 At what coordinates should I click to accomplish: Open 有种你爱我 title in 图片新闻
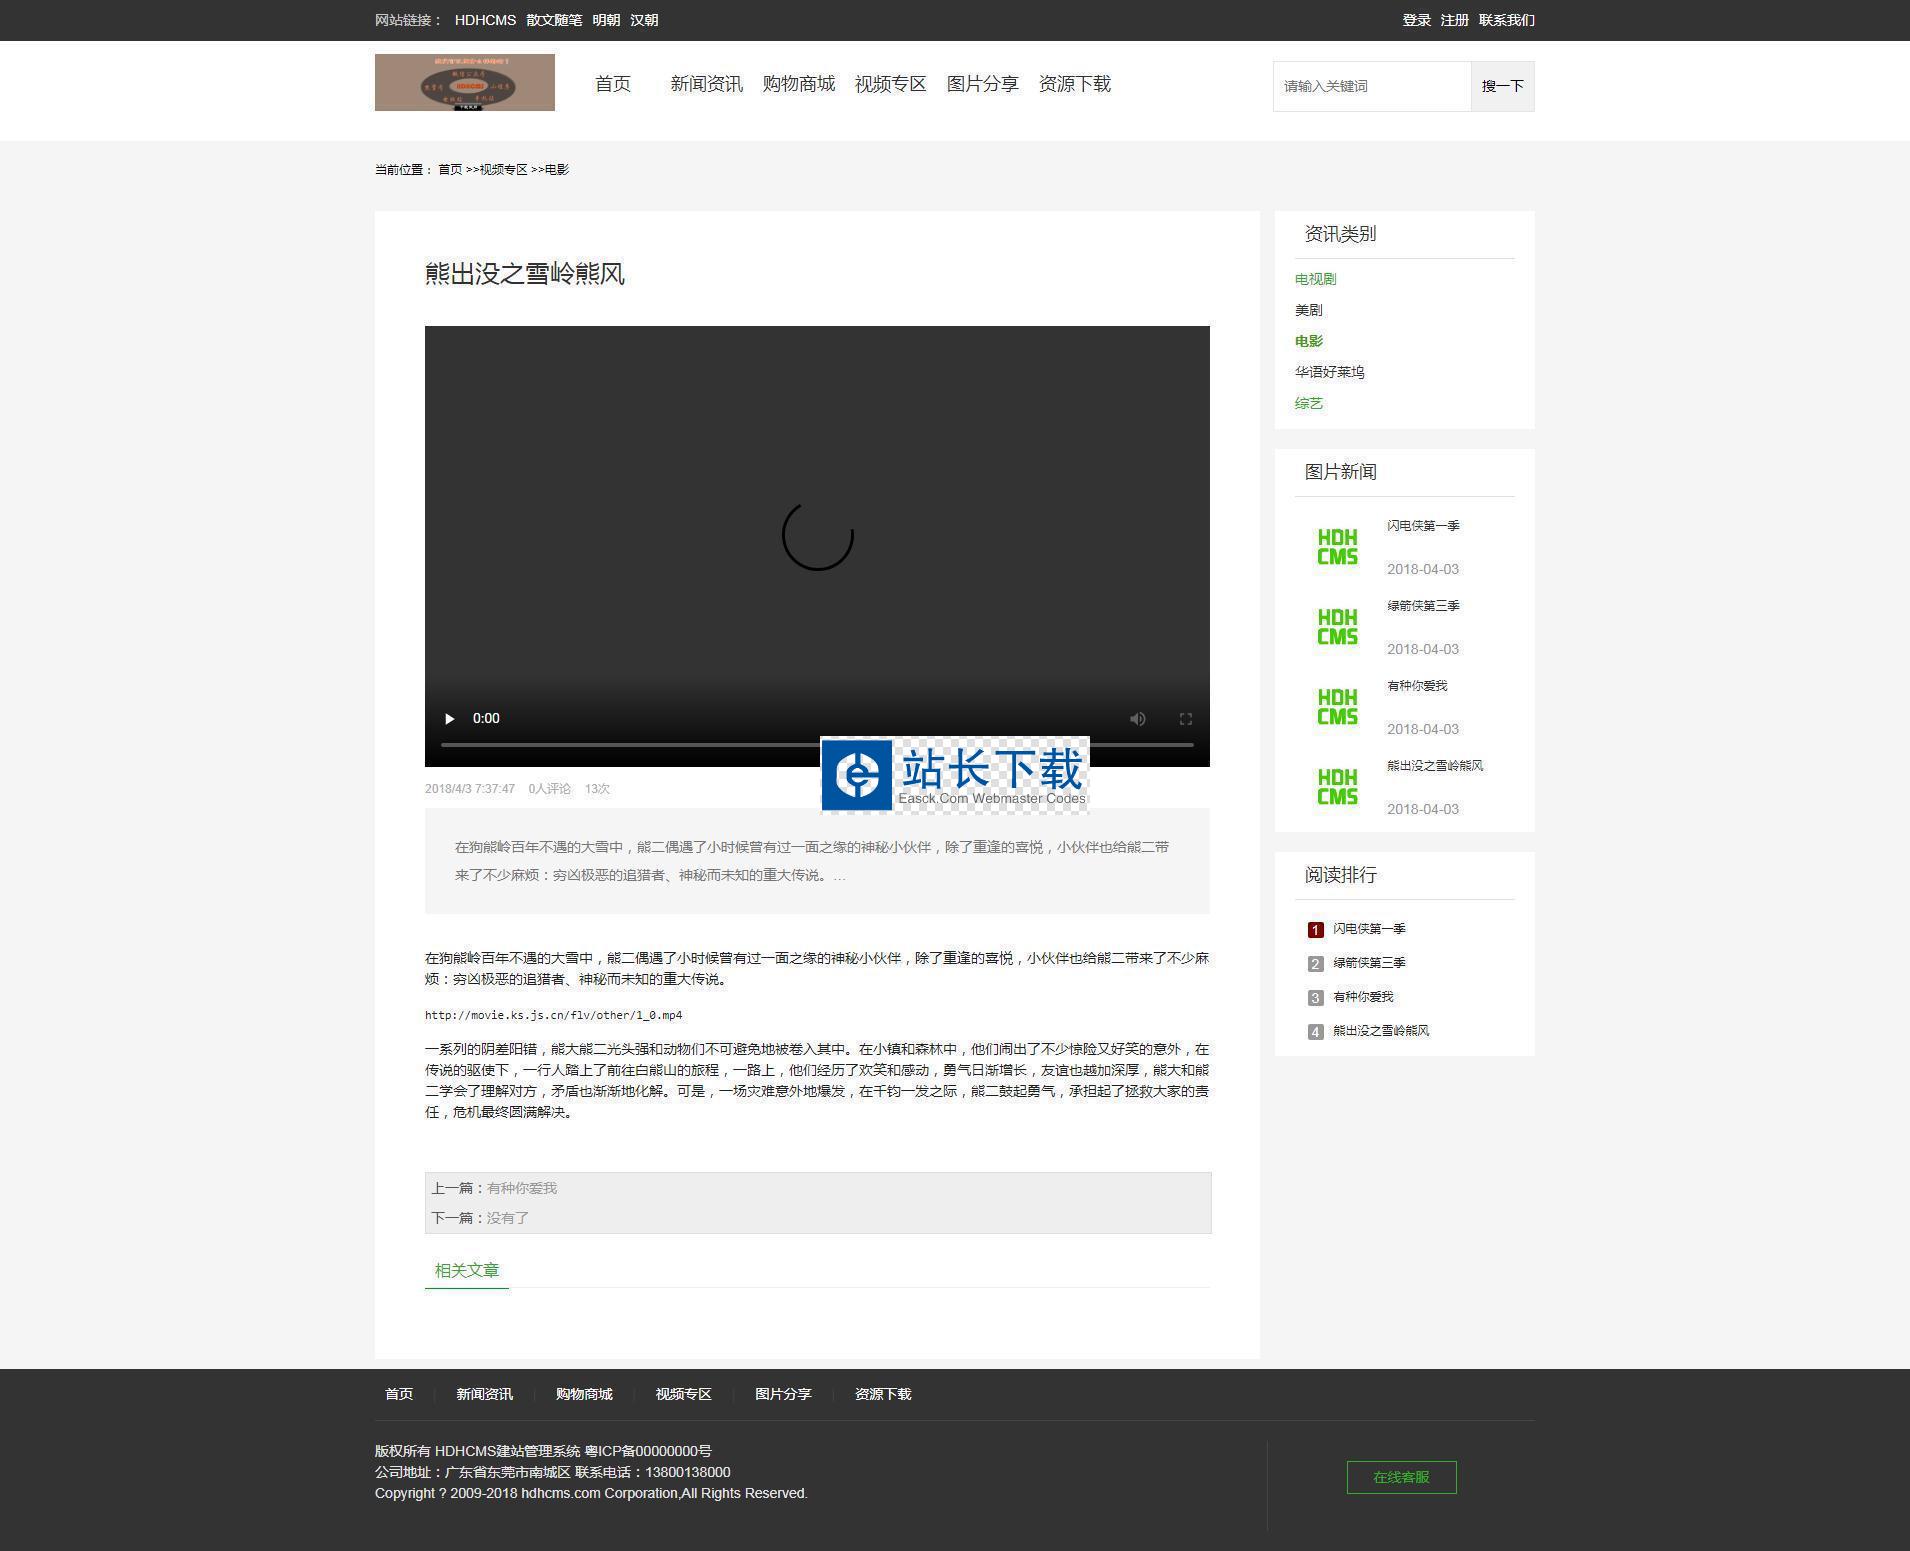coord(1417,686)
